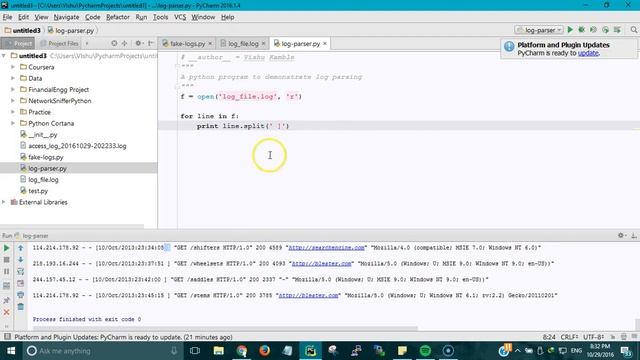Collapse the untitled3 project root

[x=4, y=56]
